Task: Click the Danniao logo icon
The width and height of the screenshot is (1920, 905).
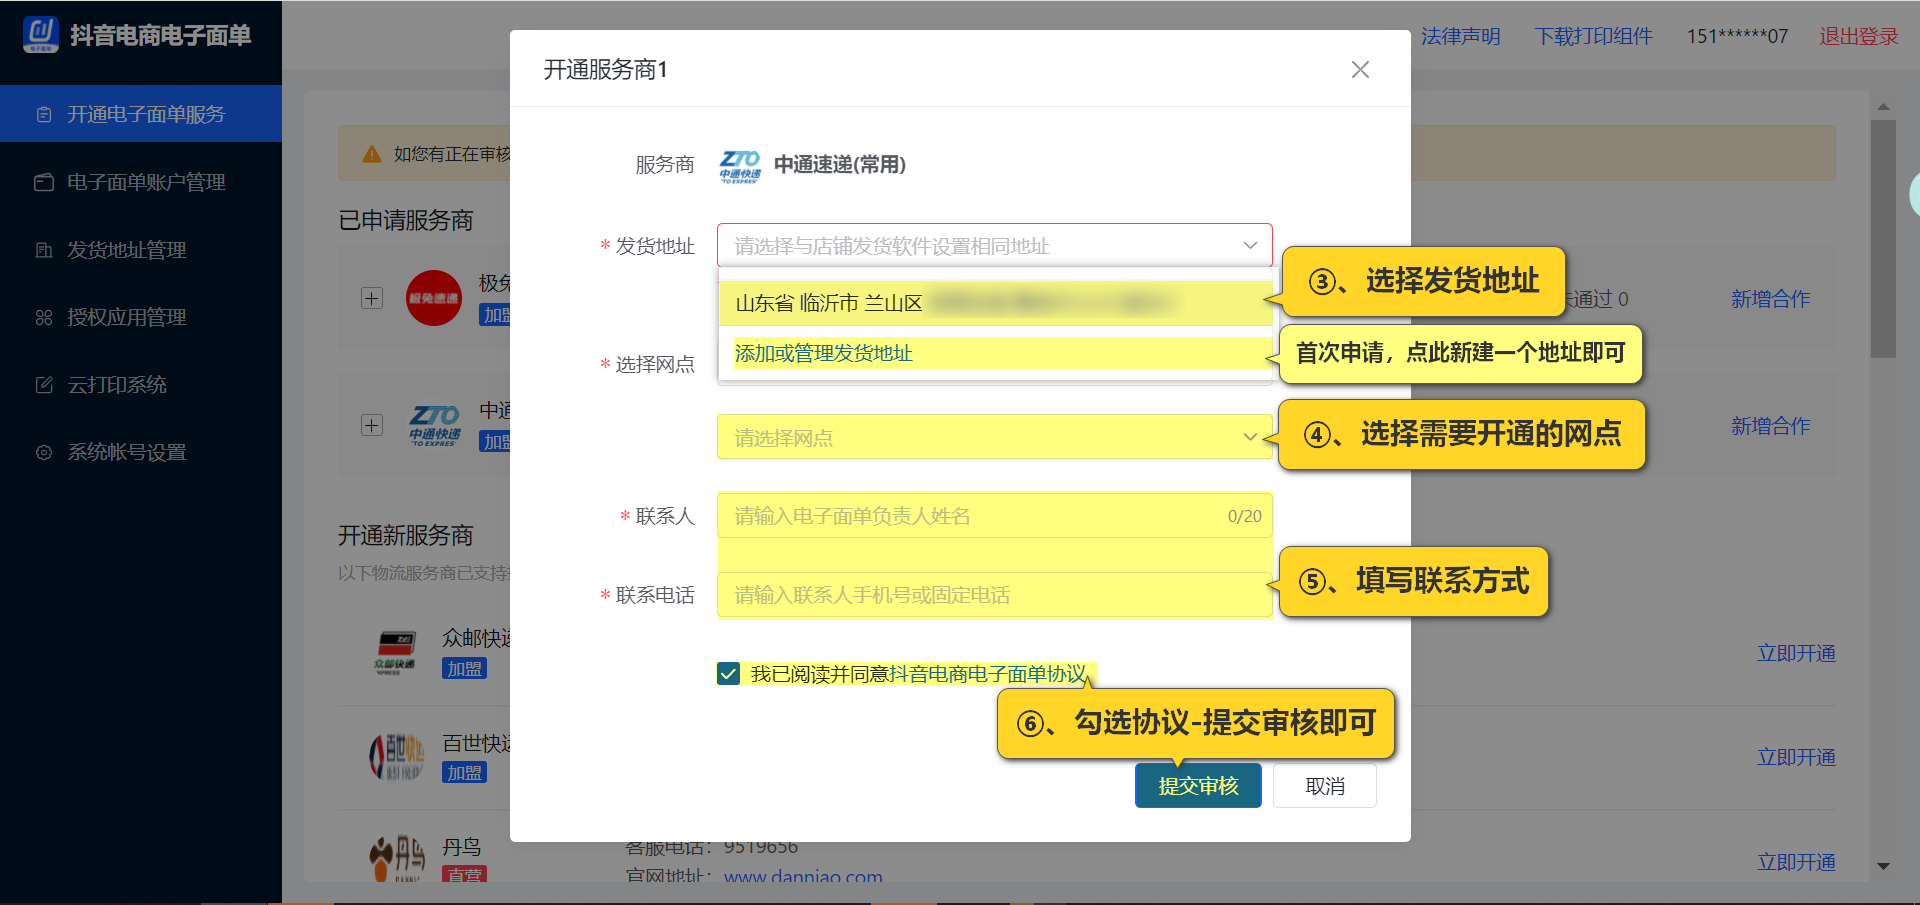Action: point(397,858)
